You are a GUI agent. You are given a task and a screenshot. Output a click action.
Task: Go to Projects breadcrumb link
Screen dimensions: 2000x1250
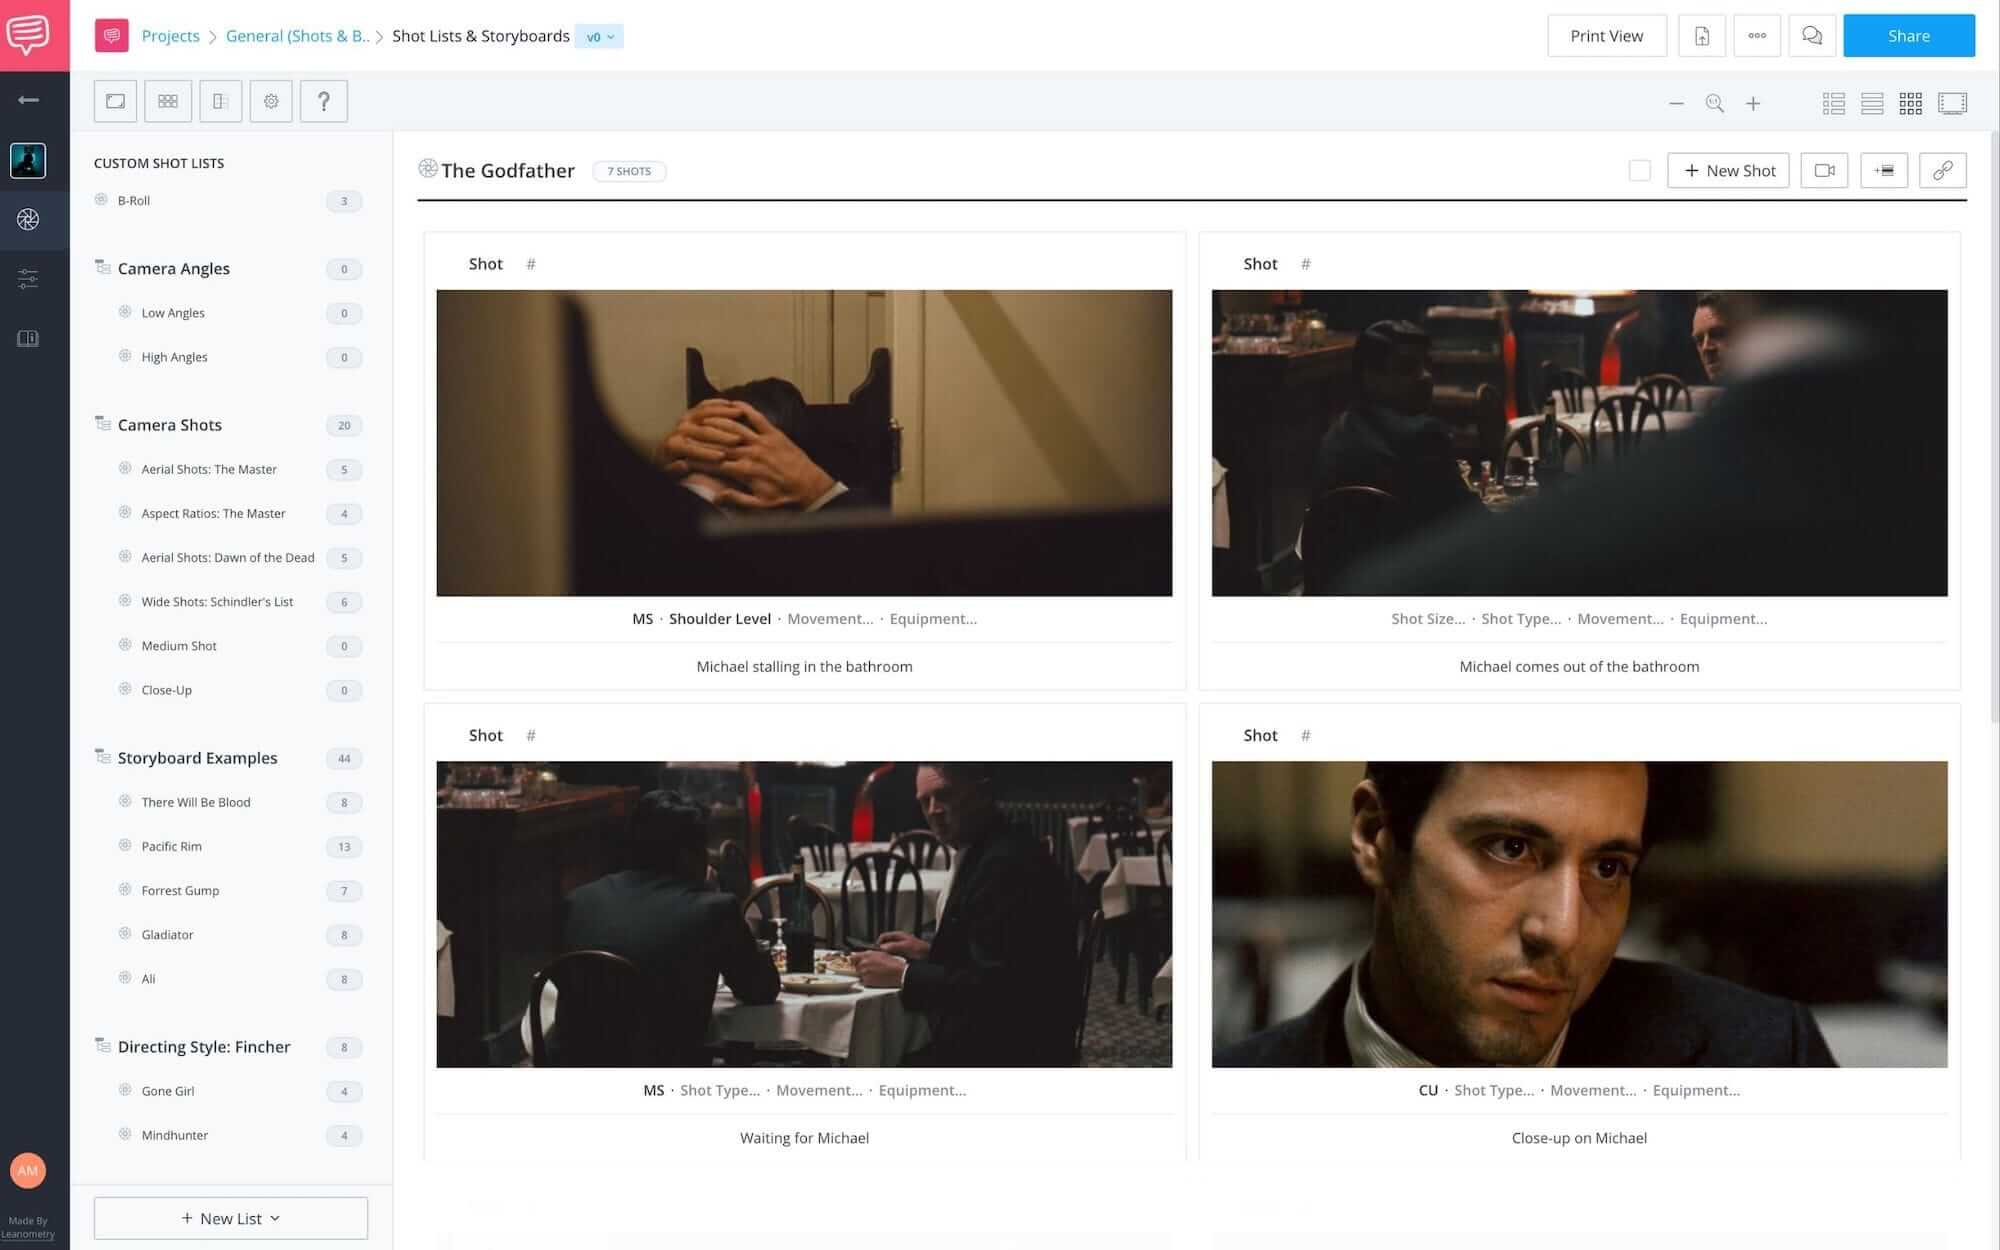coord(170,36)
